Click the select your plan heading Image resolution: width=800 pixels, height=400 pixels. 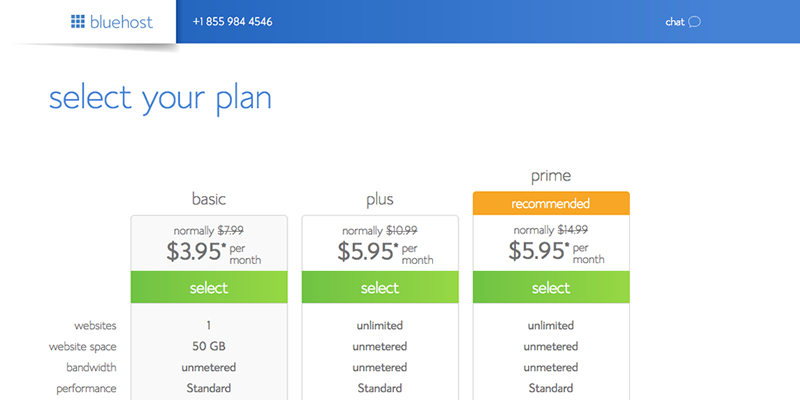tap(160, 99)
